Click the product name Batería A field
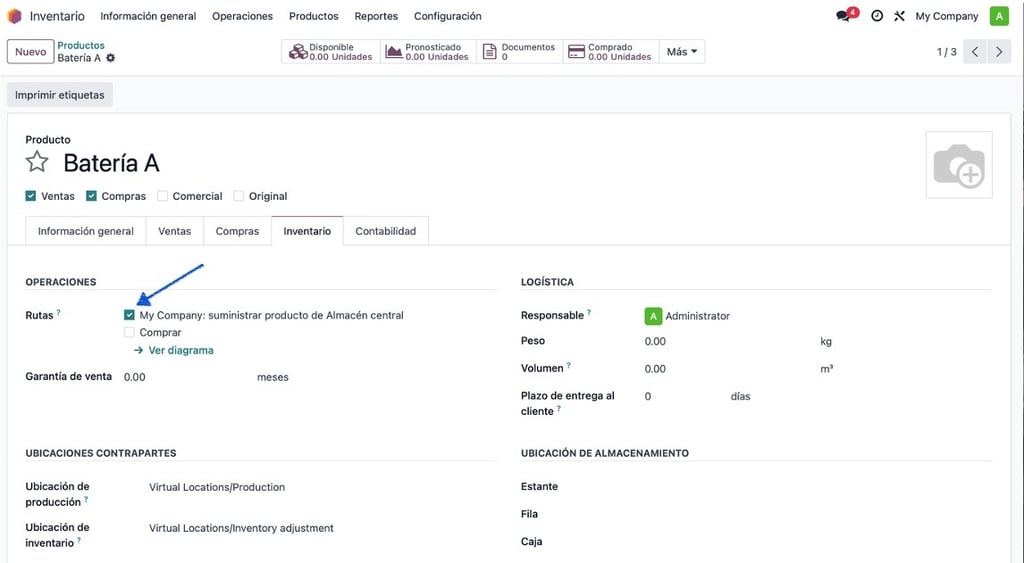Viewport: 1024px width, 563px height. pyautogui.click(x=111, y=163)
